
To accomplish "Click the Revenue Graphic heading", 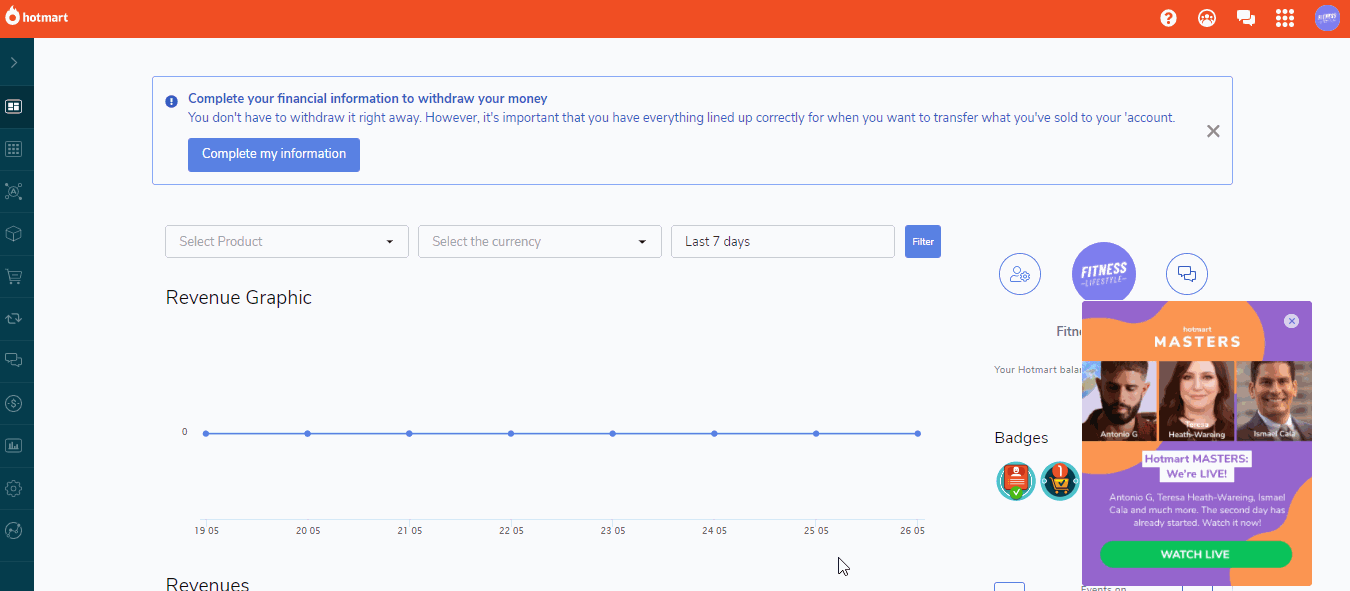I will [239, 297].
